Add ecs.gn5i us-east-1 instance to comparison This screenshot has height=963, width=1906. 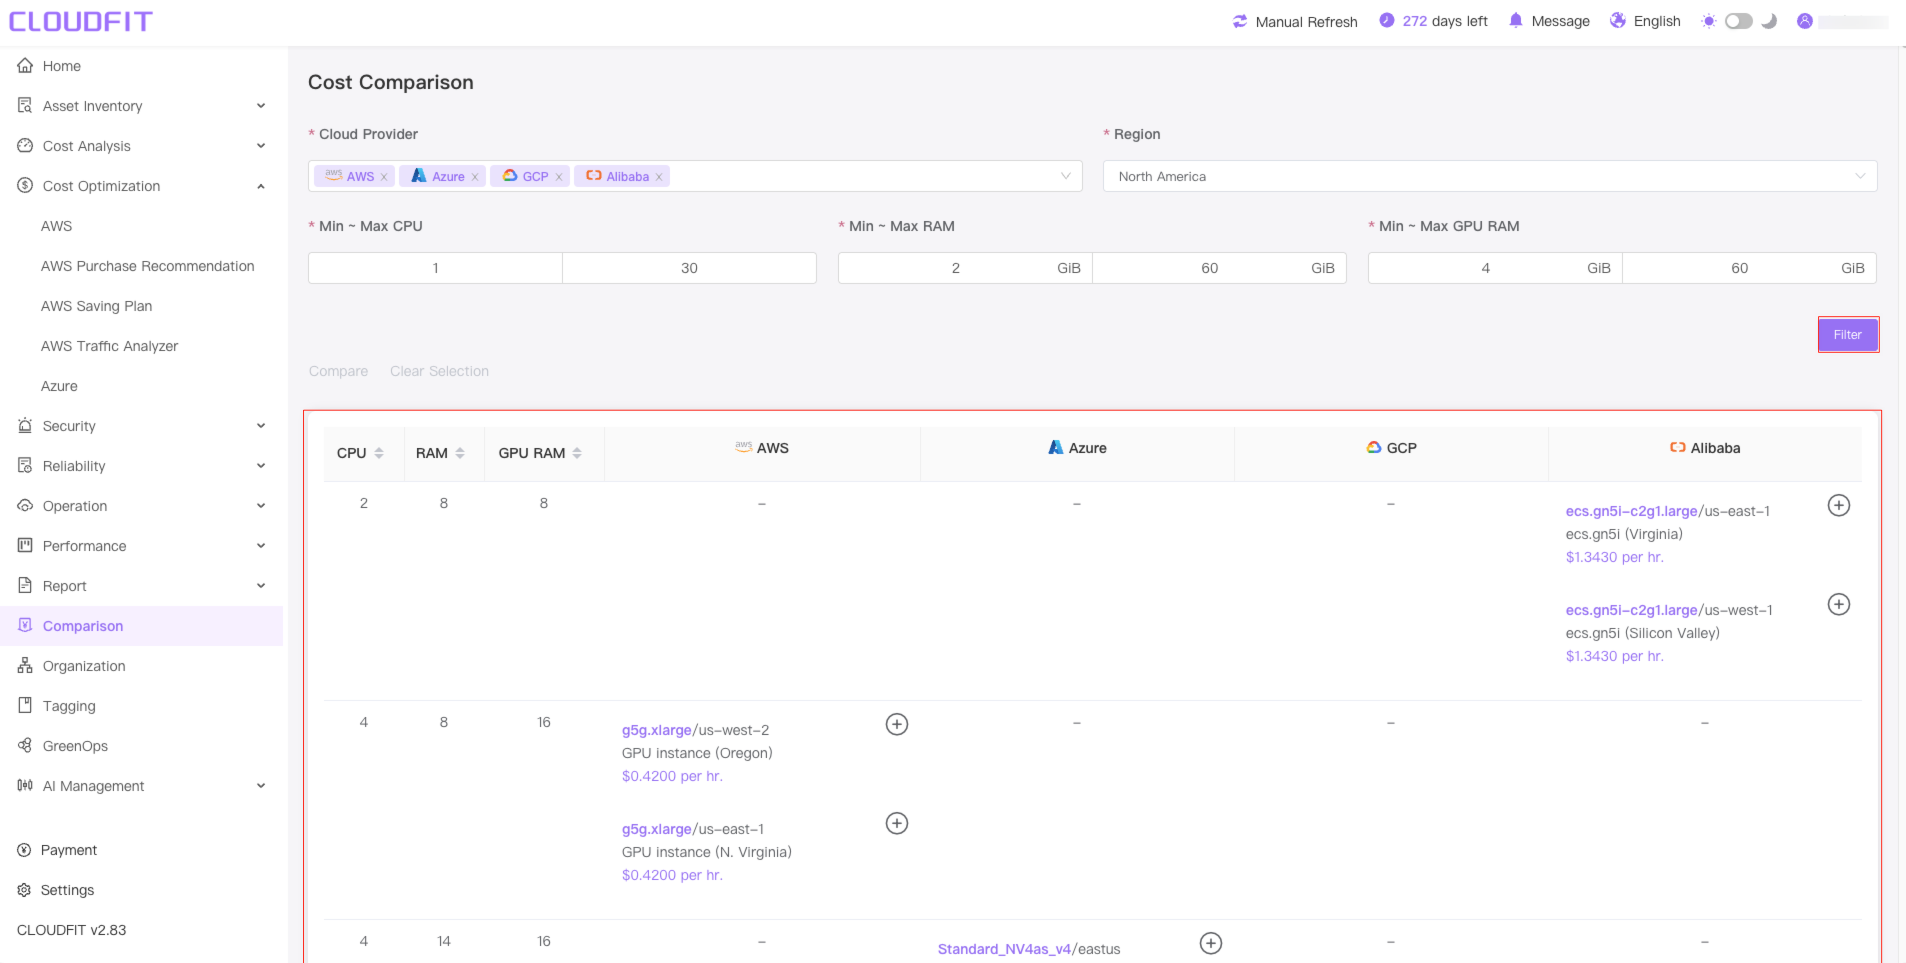tap(1839, 505)
